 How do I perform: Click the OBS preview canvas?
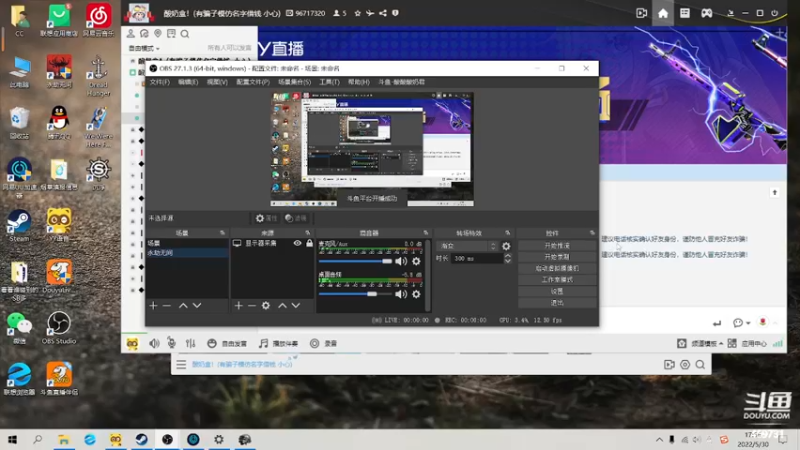pos(372,149)
